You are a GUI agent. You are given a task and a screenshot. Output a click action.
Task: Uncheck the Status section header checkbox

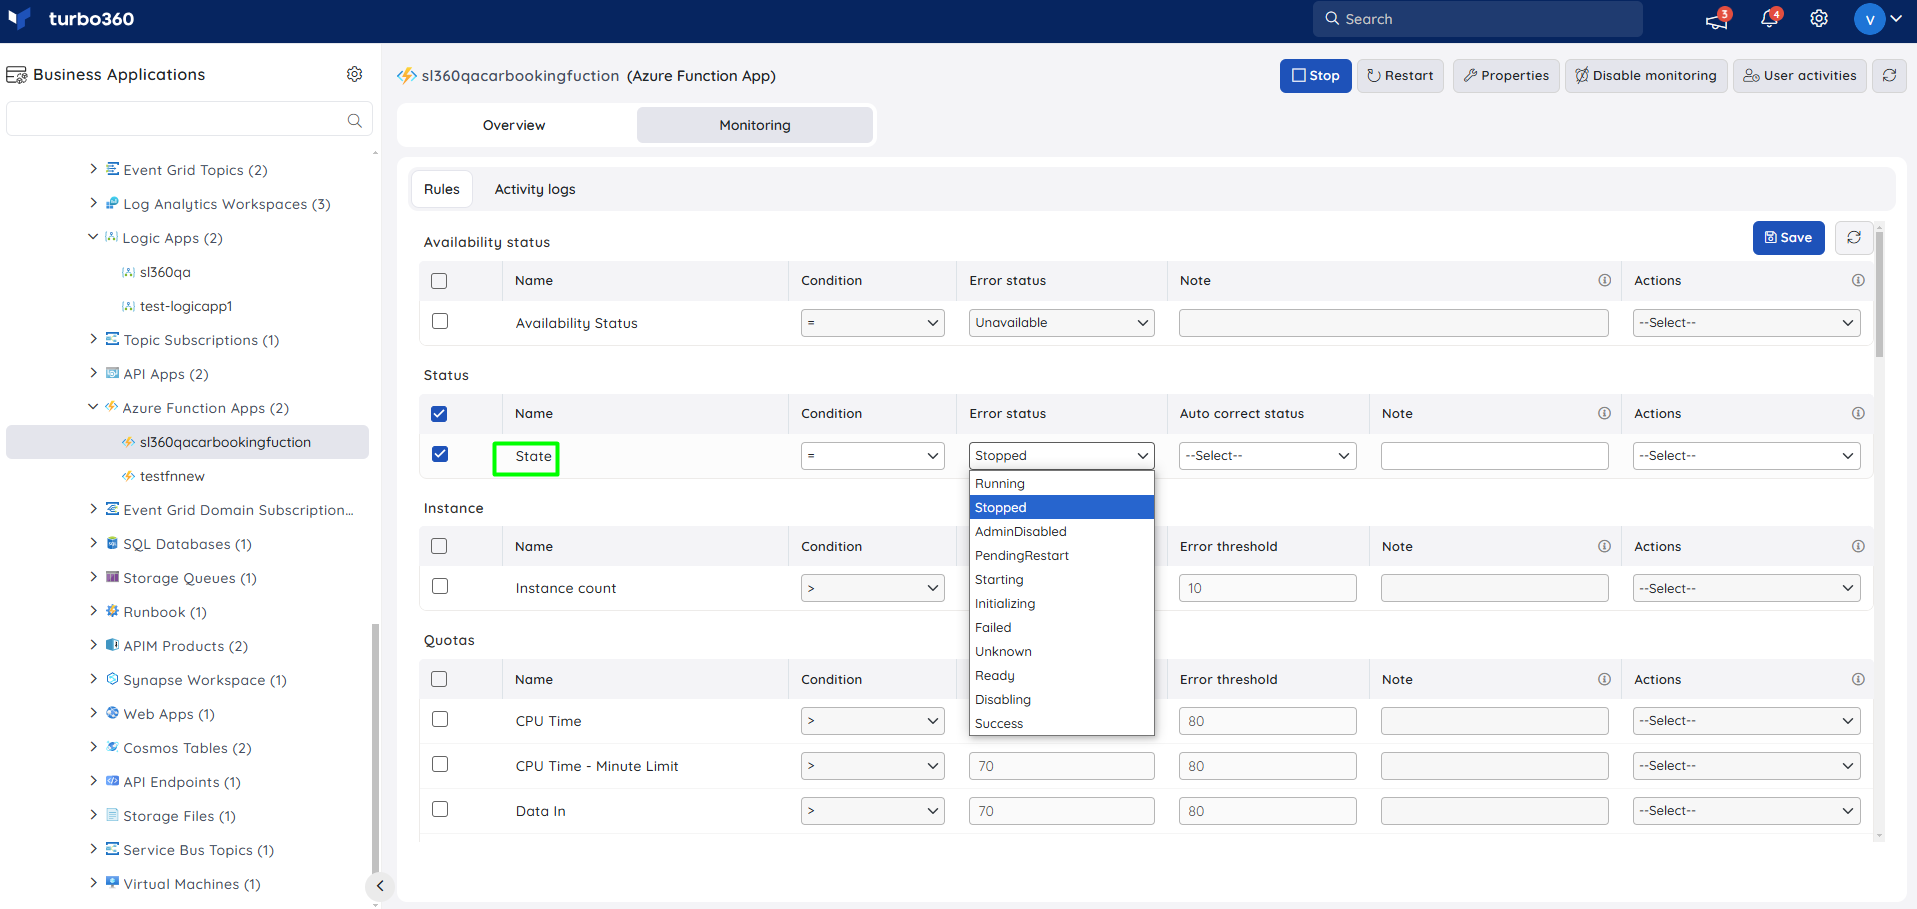[439, 414]
